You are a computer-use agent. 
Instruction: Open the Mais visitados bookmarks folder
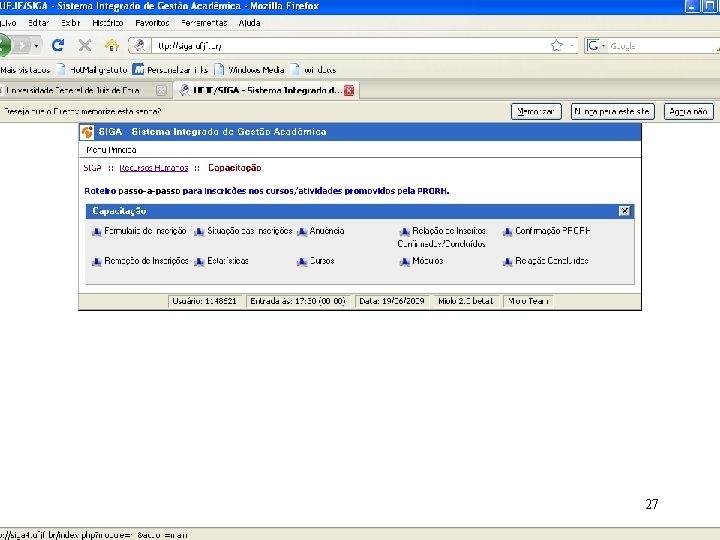25,70
